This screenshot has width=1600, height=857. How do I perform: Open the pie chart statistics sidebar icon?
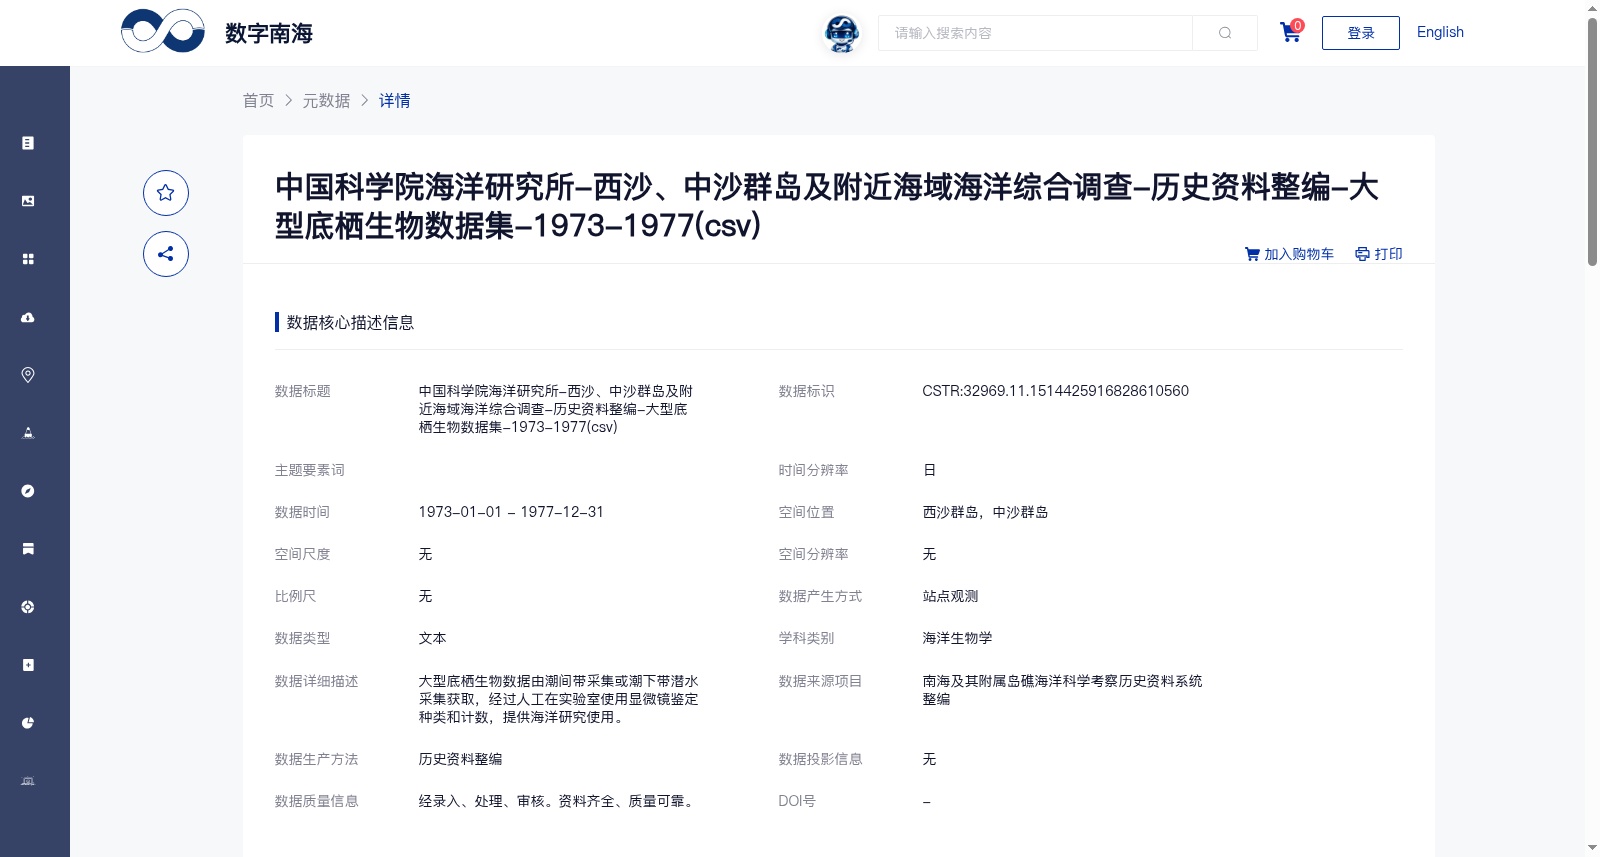pyautogui.click(x=28, y=723)
